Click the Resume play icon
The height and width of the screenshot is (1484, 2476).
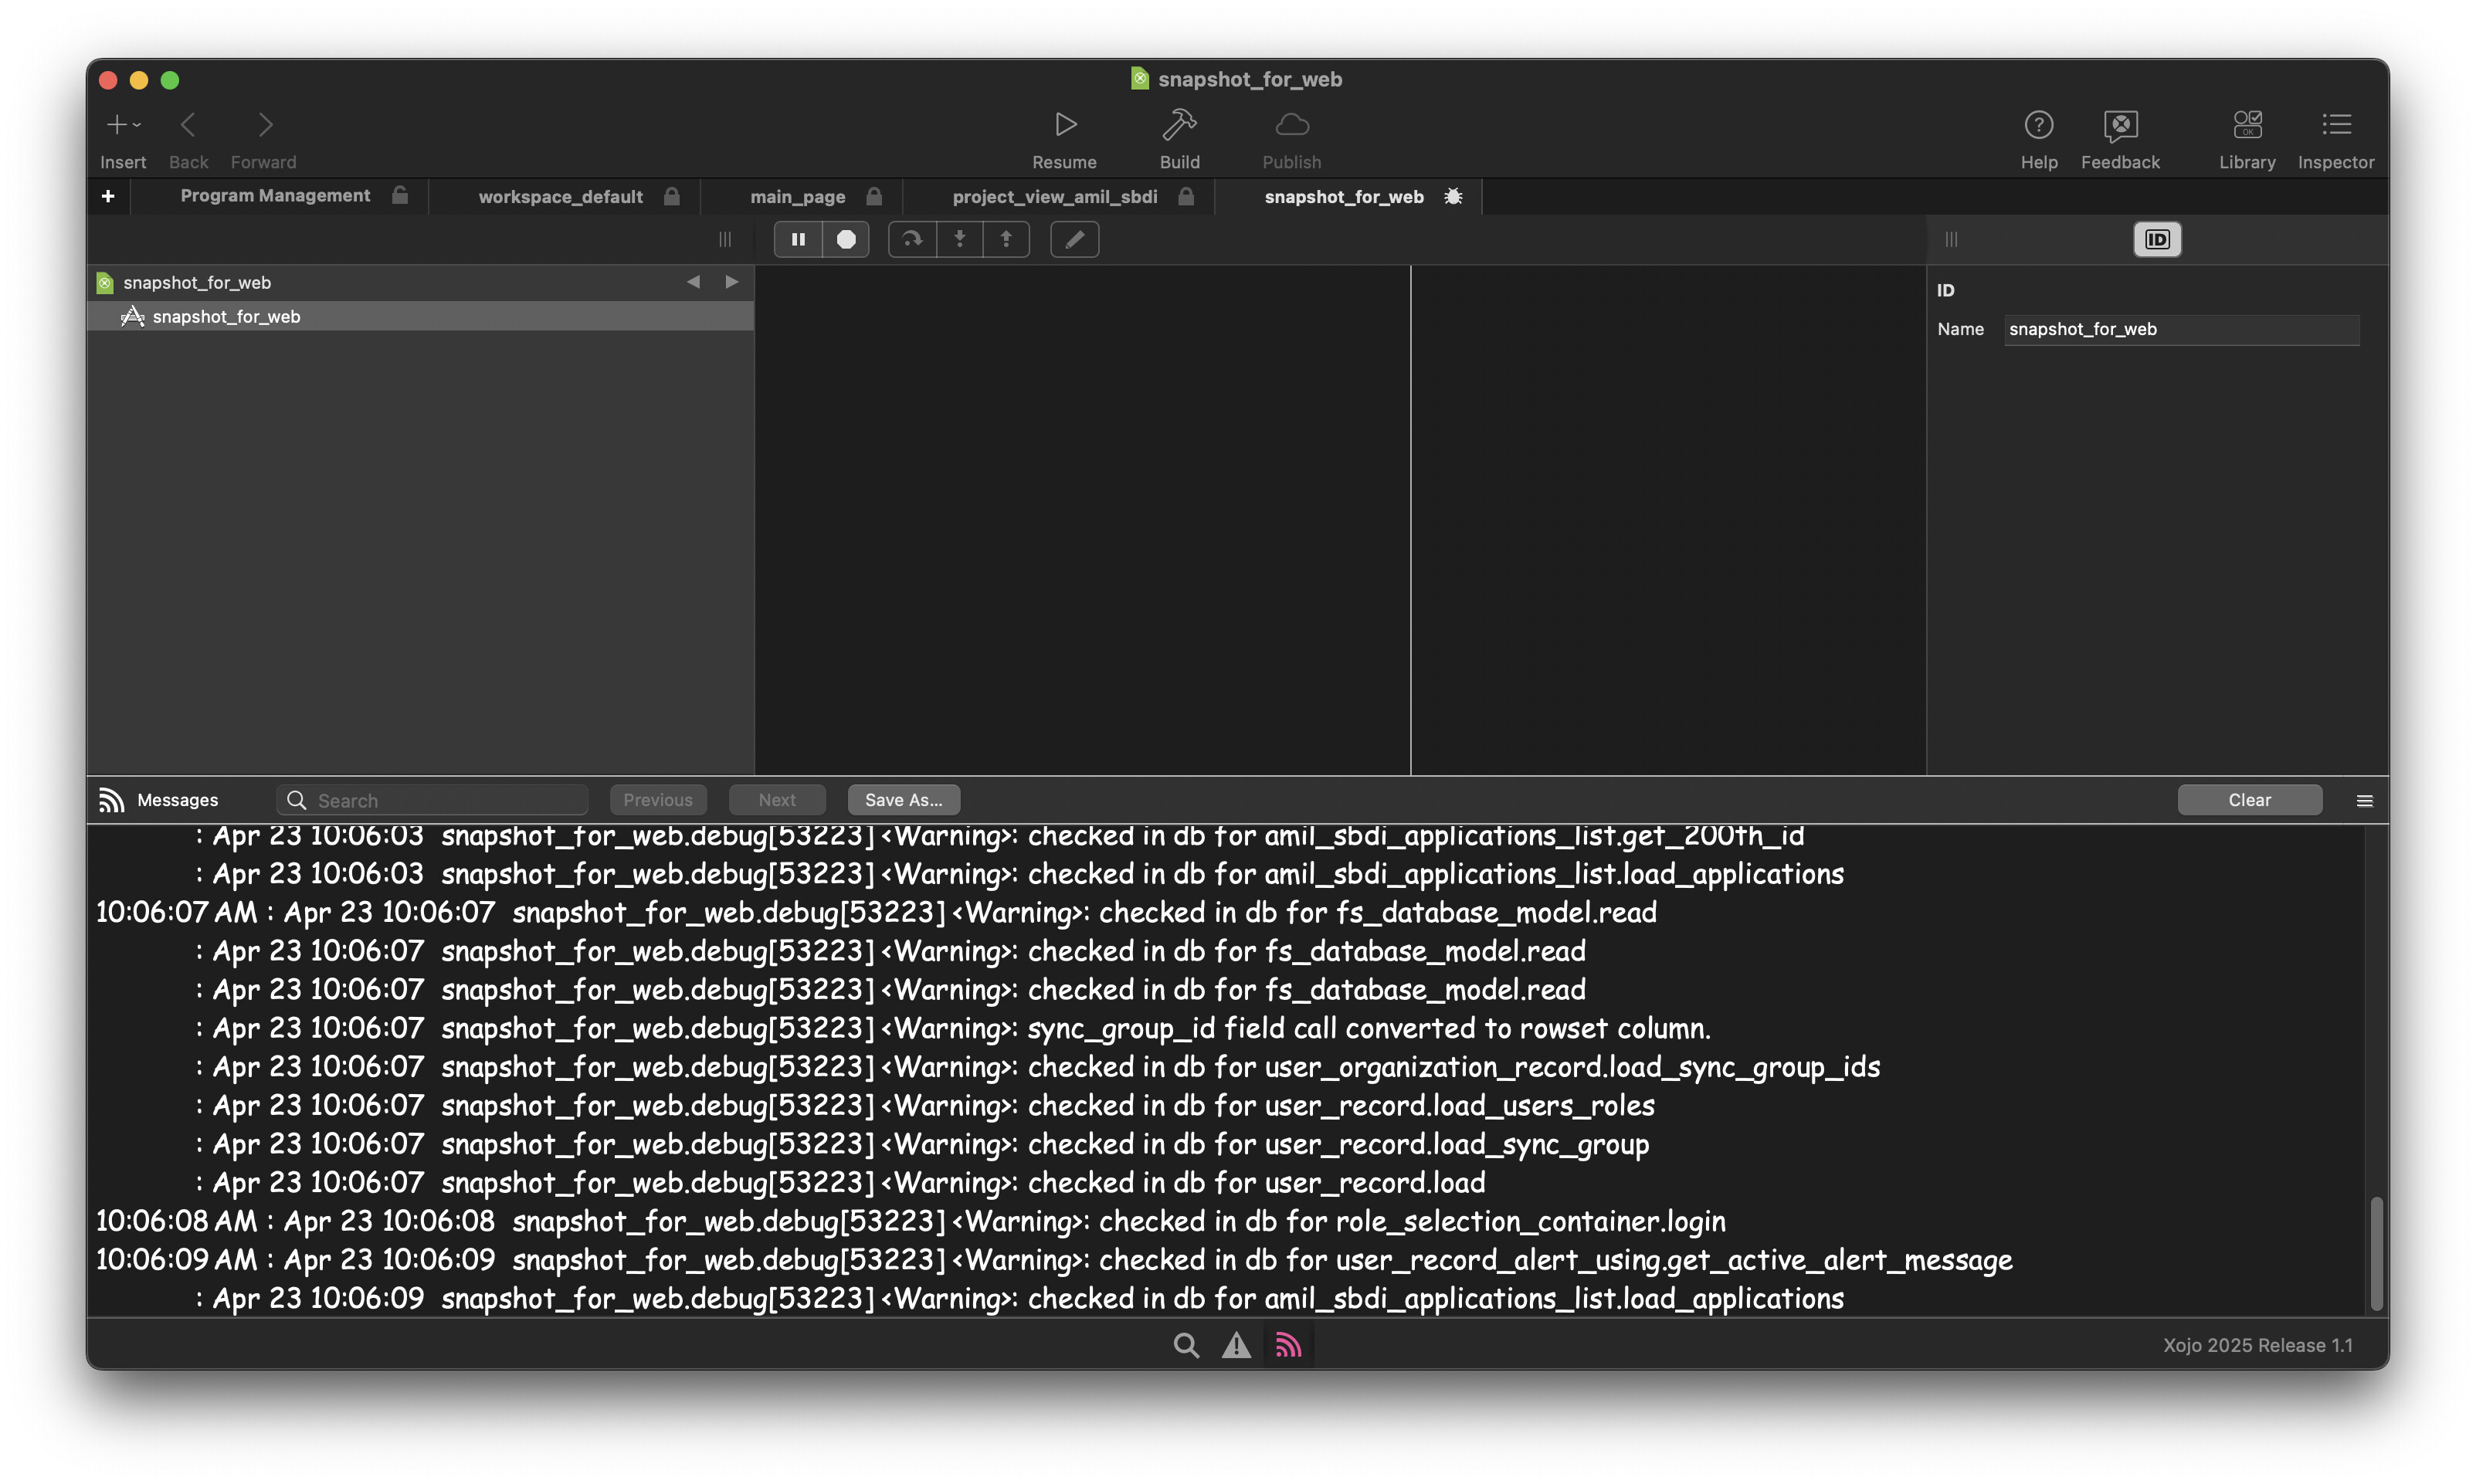click(x=1065, y=125)
